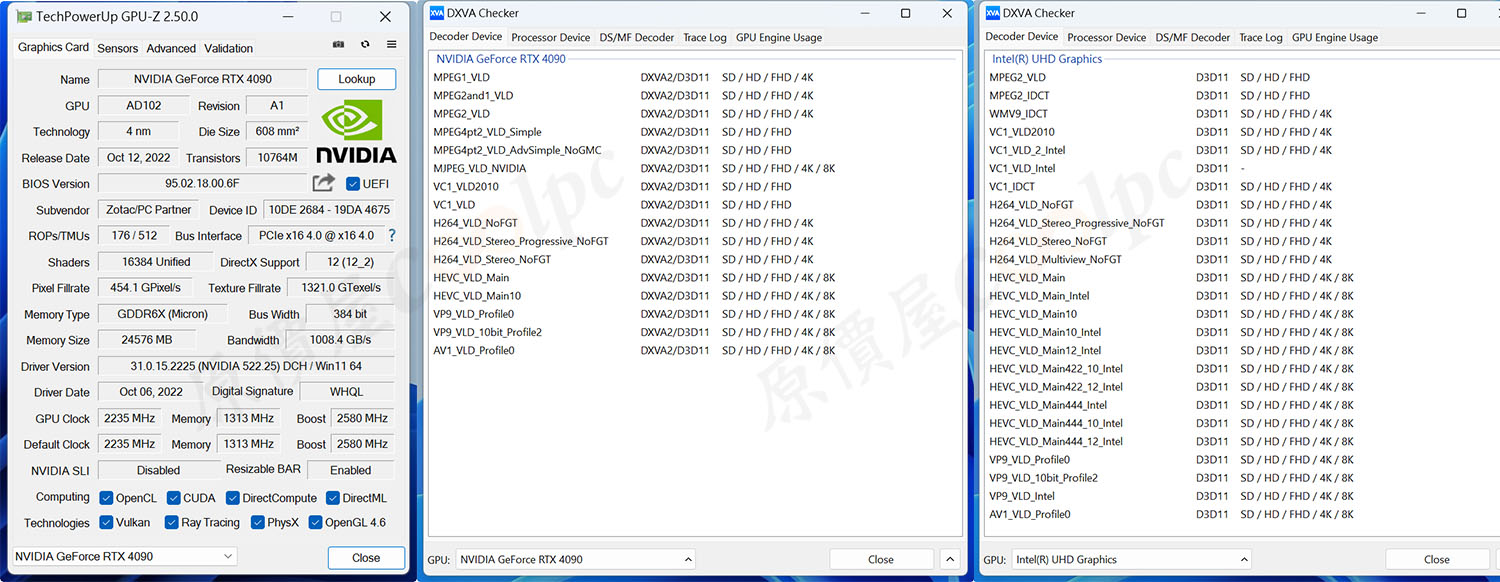1500x582 pixels.
Task: Click the Resizable BAR value "Enabled"
Action: tap(351, 470)
